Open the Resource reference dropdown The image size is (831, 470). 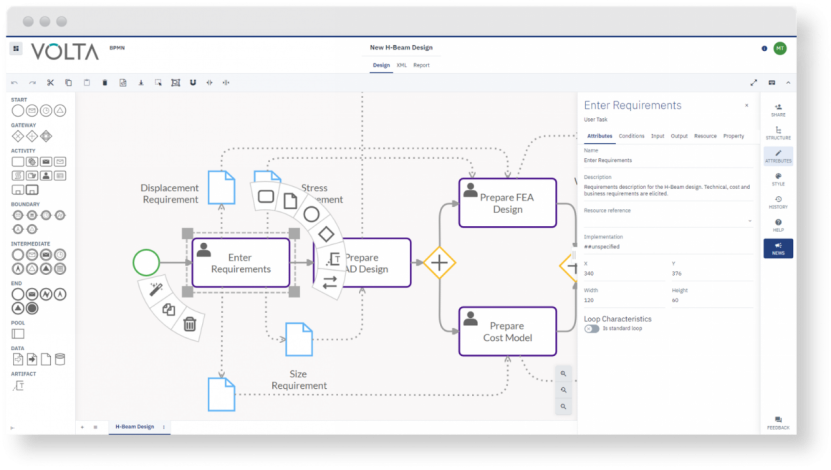[668, 220]
